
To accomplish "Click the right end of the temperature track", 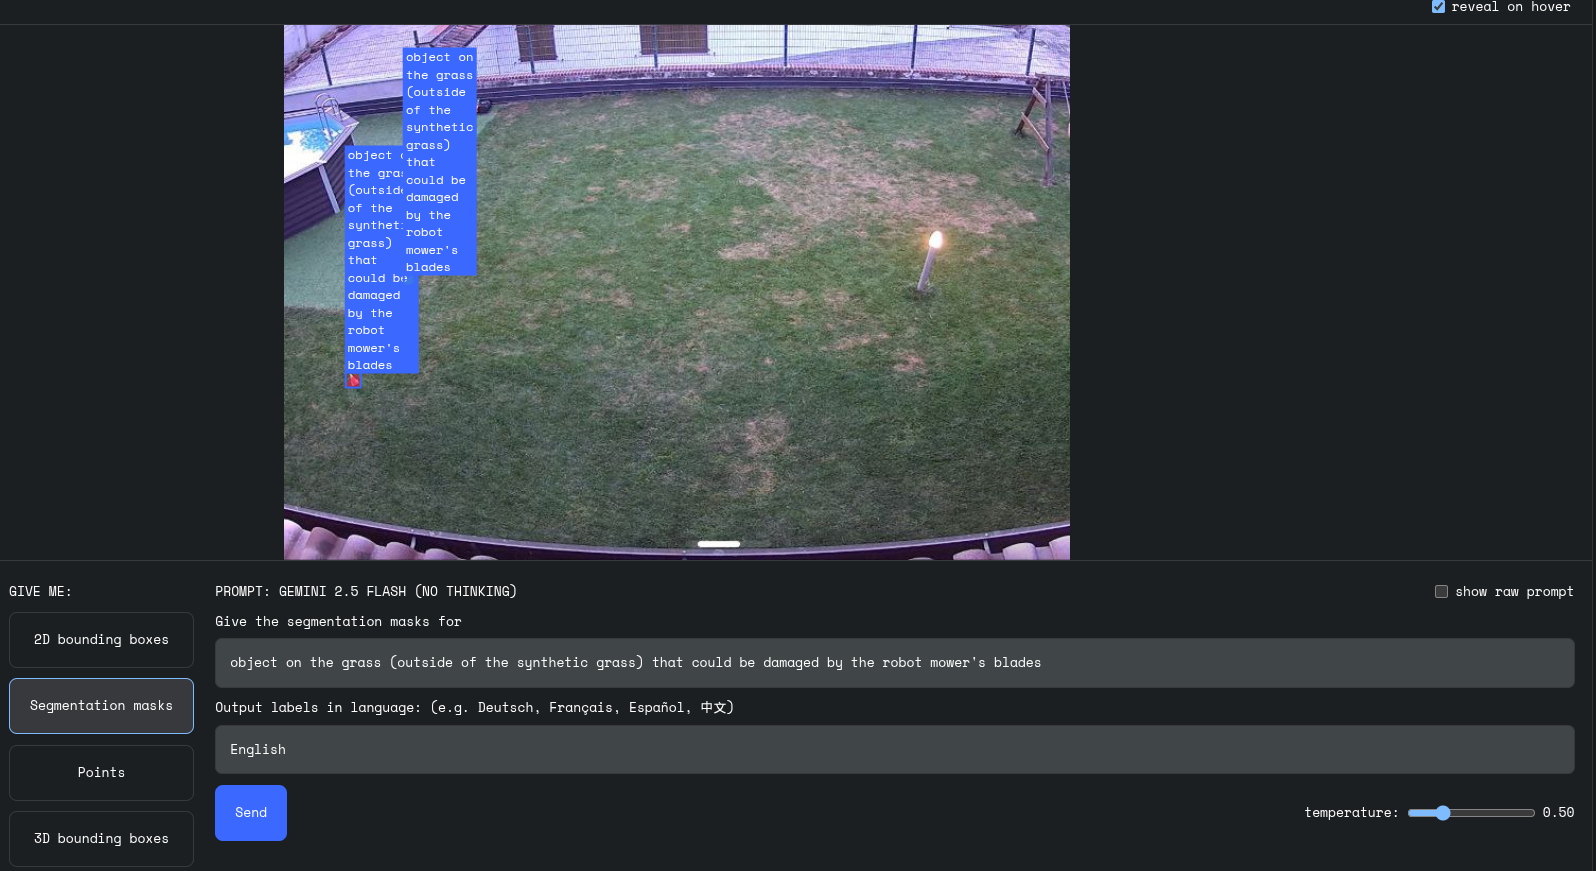I will (1531, 813).
